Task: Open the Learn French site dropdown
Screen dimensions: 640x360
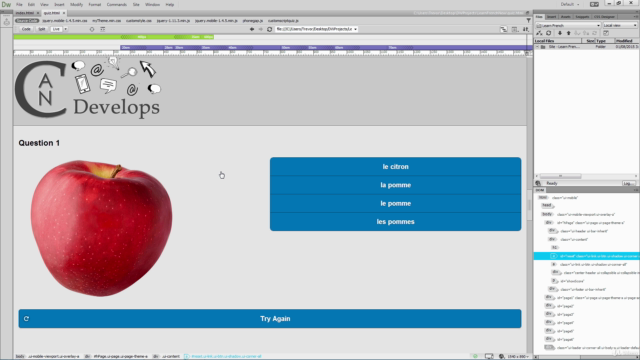Action: 568,25
